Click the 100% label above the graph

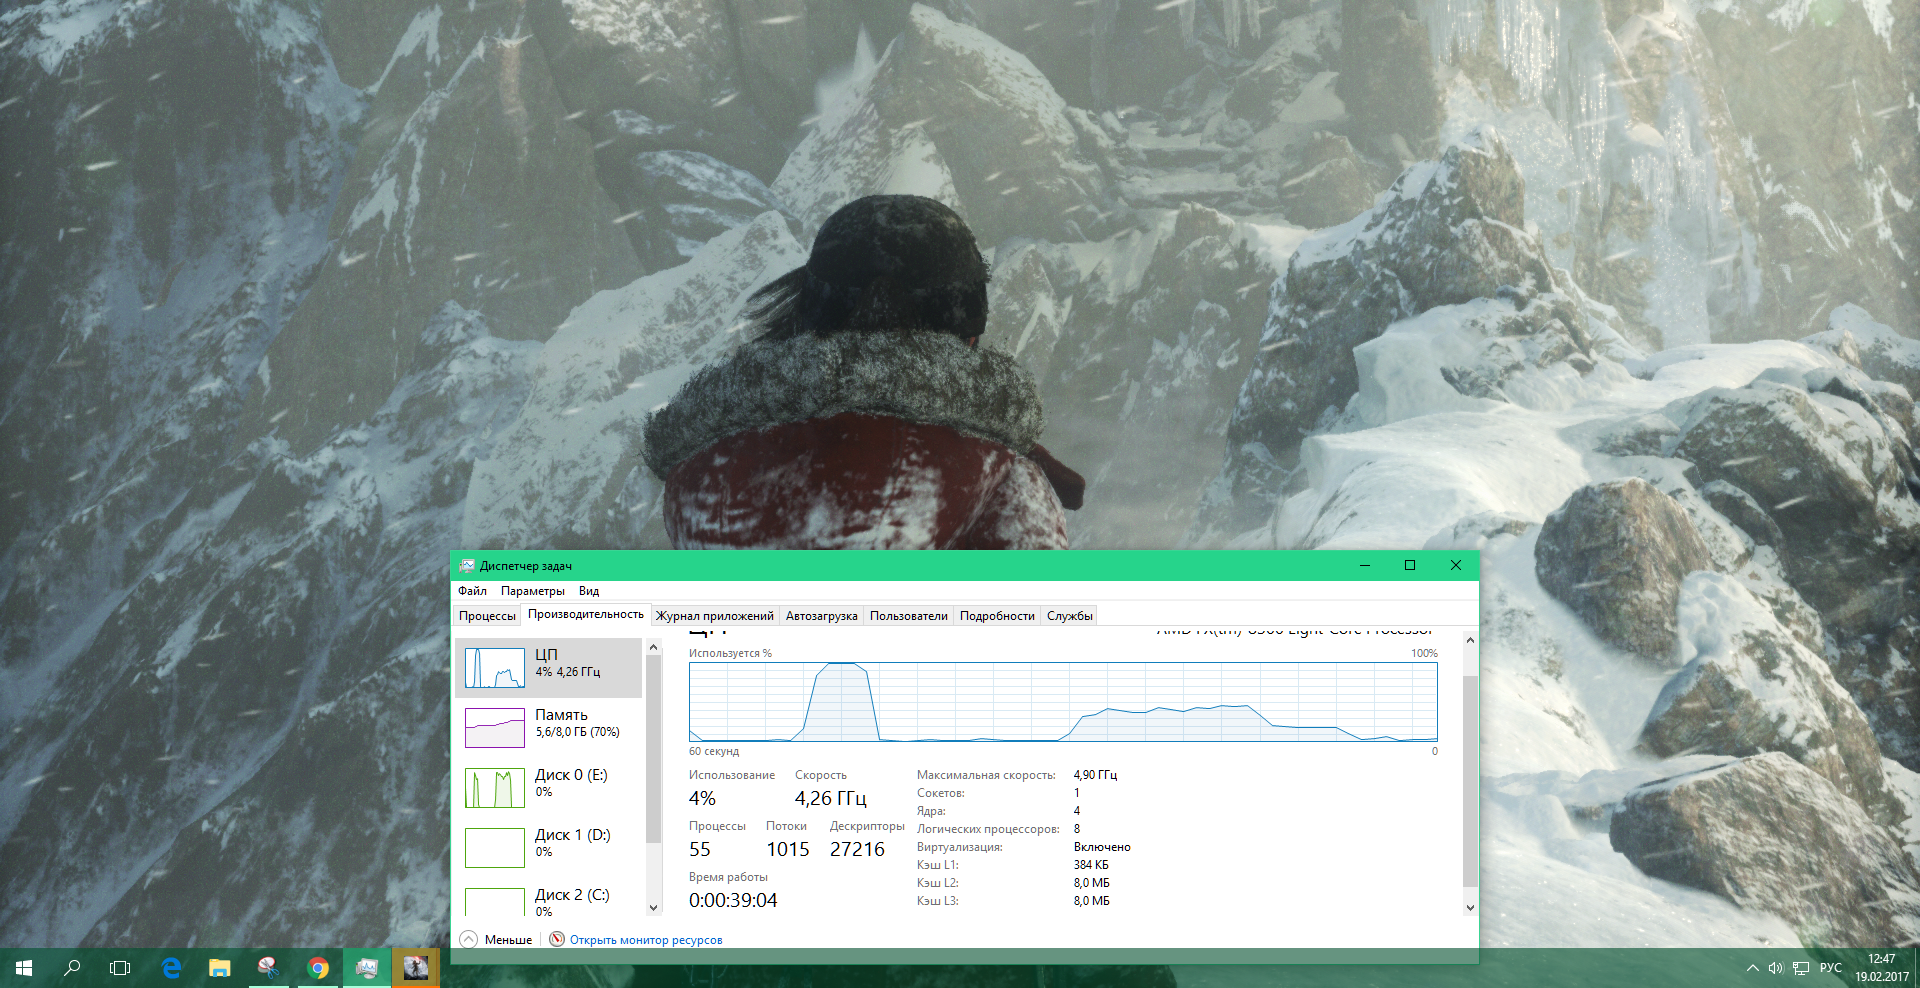(1424, 654)
